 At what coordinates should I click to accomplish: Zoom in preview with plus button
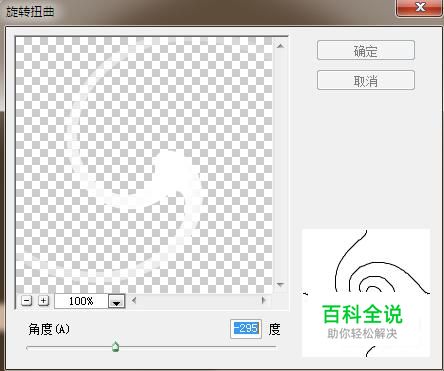click(43, 301)
